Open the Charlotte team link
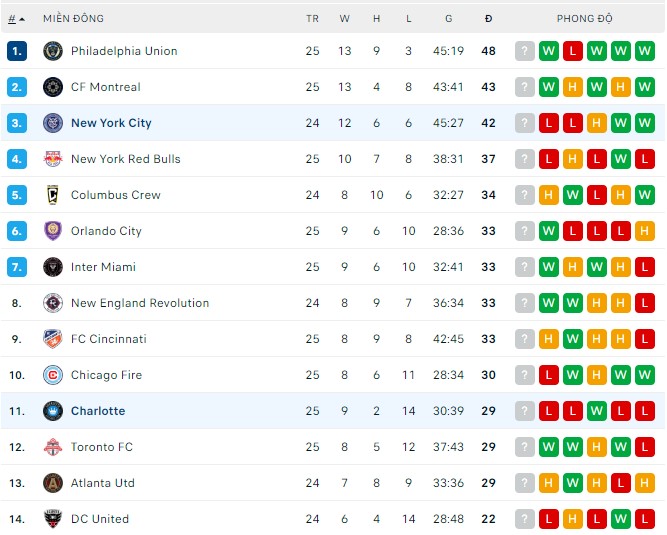 98,411
